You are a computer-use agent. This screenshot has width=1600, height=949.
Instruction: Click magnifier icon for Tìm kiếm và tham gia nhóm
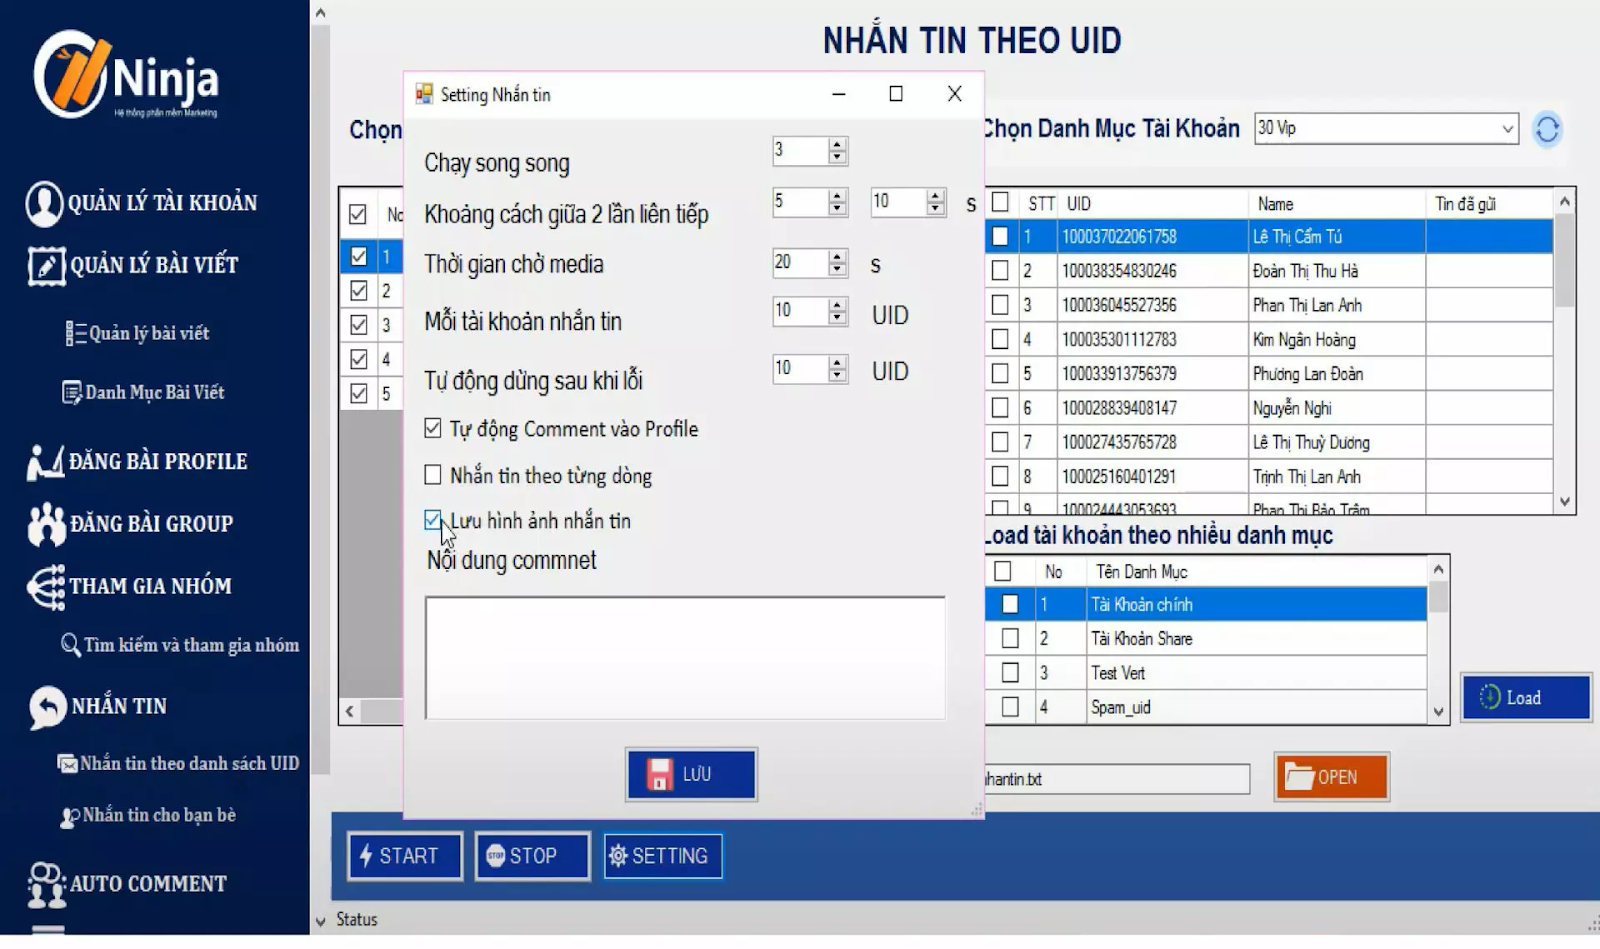click(x=71, y=645)
